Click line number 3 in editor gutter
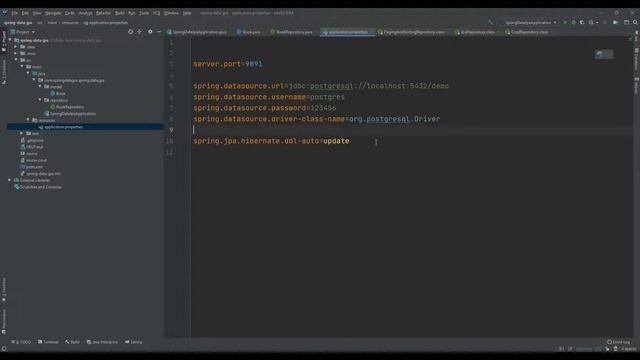Screen dimensions: 640x360 (171, 64)
